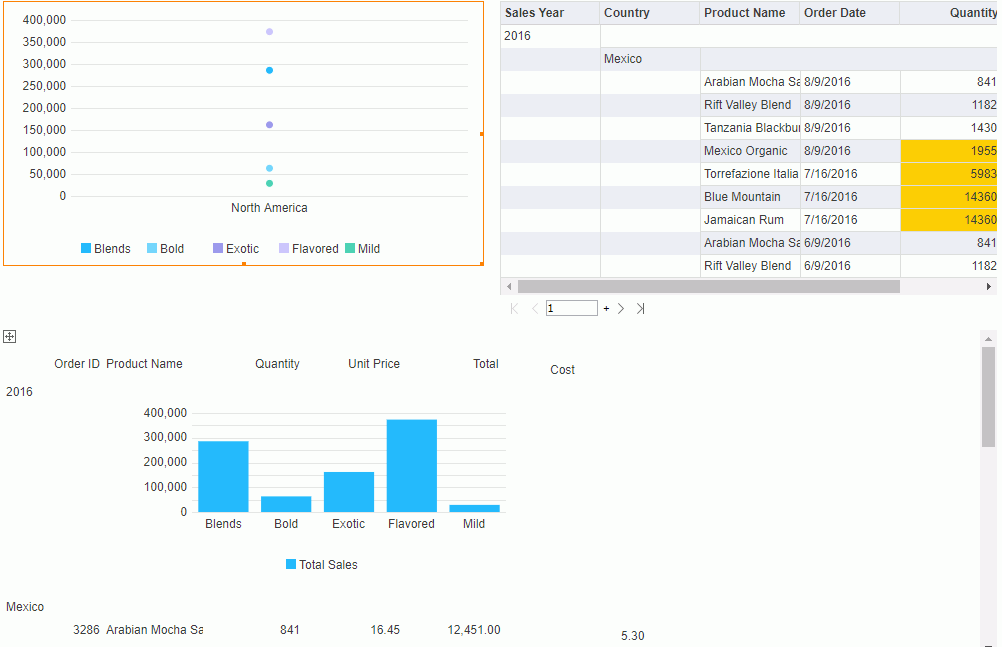This screenshot has width=1002, height=647.
Task: Click the page number input field
Action: coord(571,309)
